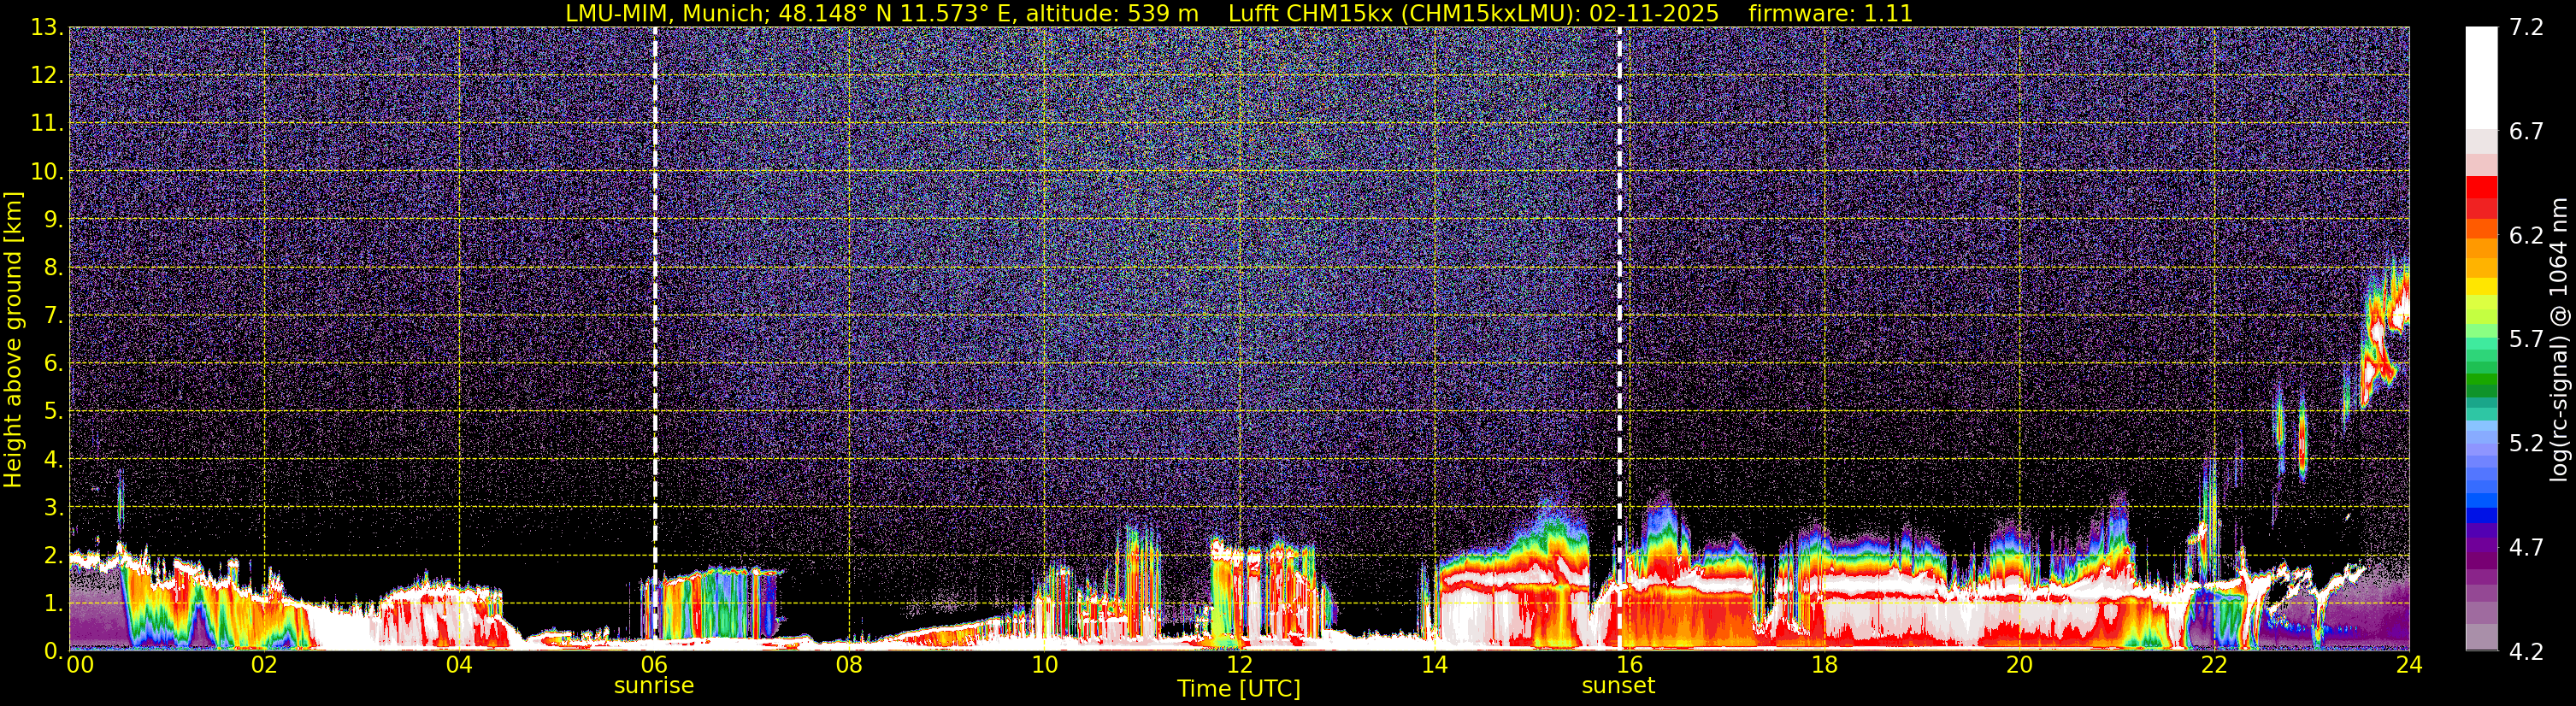Click the white dashed sunrise line
This screenshot has height=706, width=2576.
655,300
